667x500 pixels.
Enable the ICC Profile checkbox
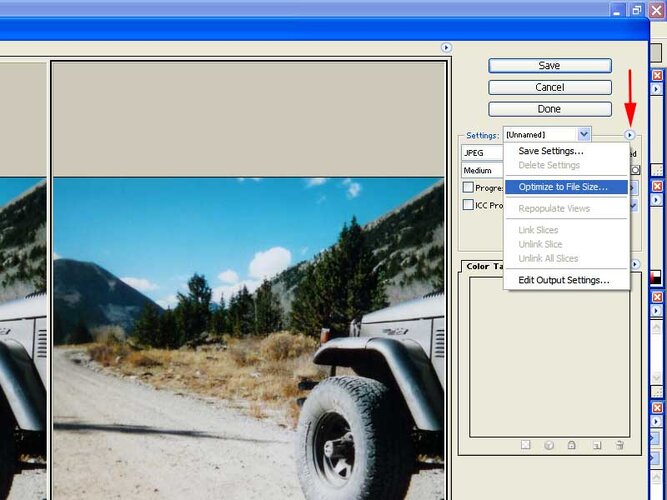coord(468,205)
